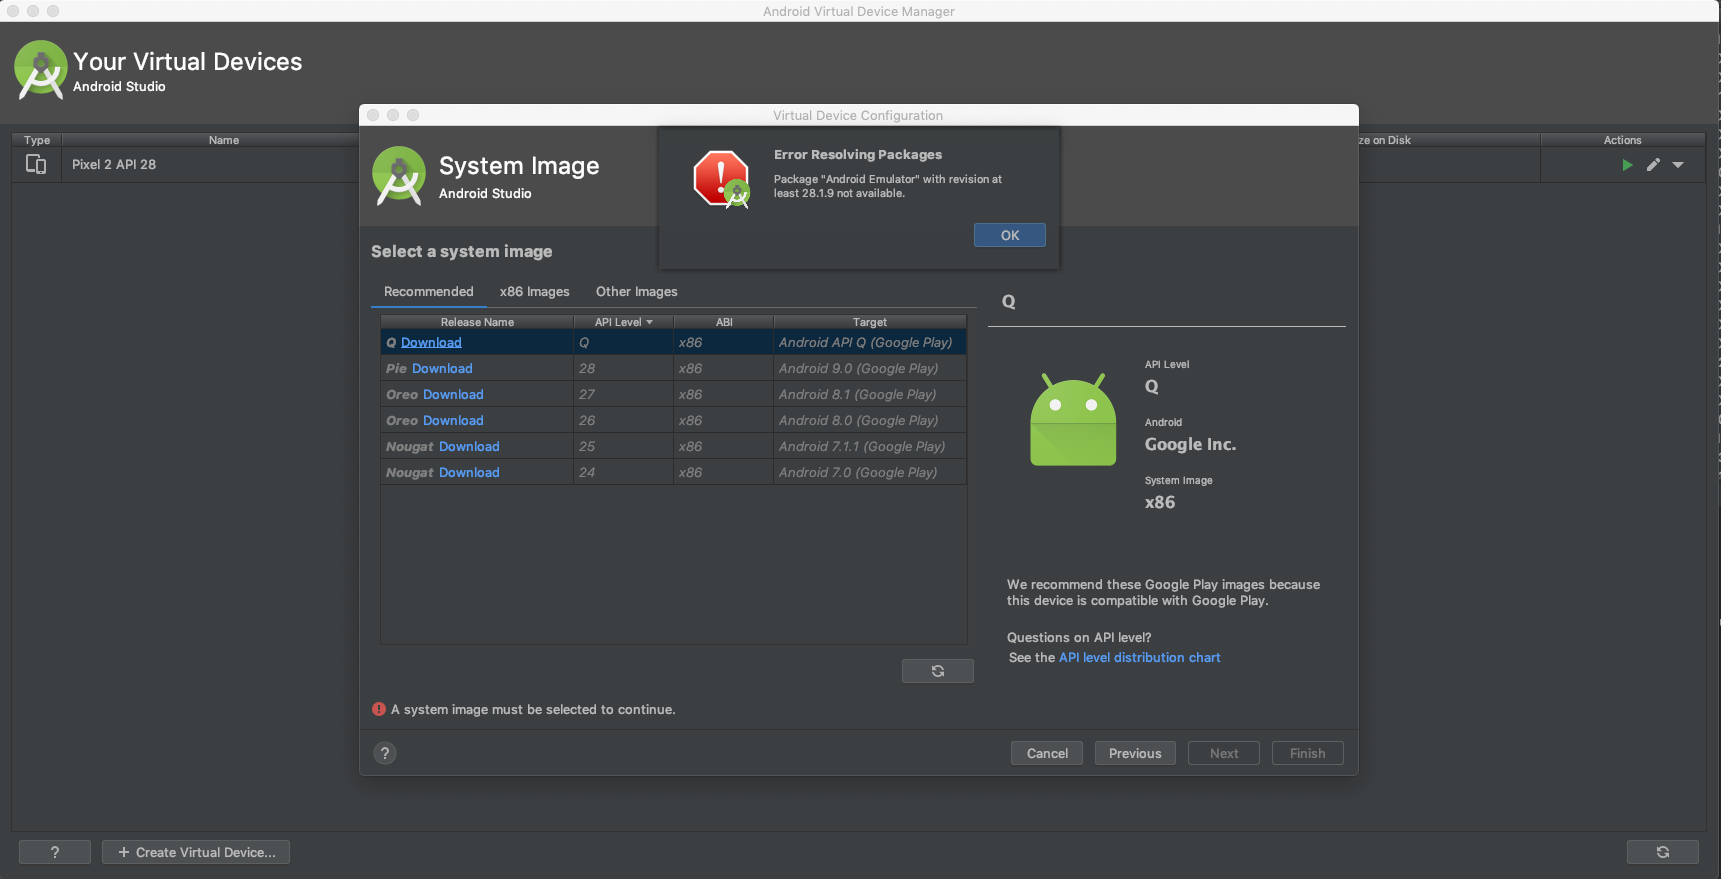Refresh the virtual devices list in AVD Manager

(1663, 852)
